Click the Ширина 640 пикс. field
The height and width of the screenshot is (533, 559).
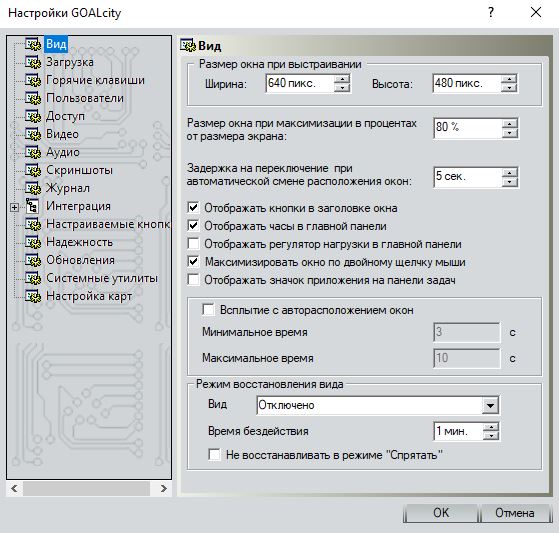[x=300, y=83]
